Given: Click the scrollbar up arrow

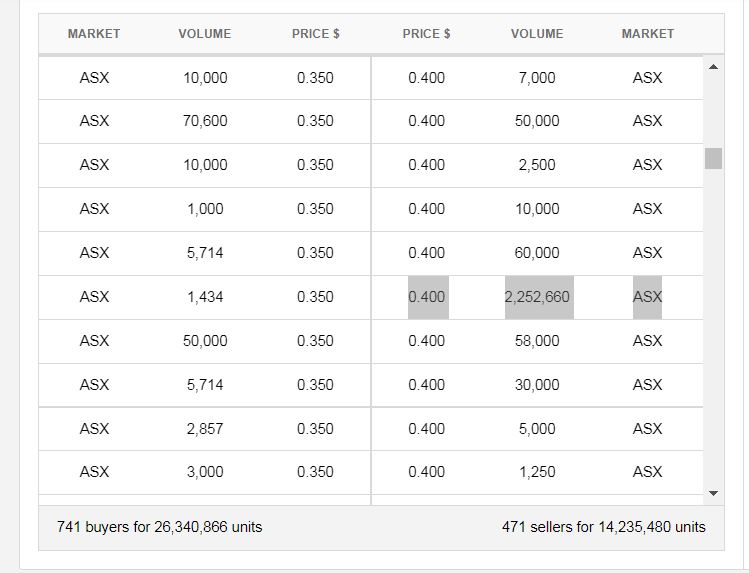Looking at the screenshot, I should (713, 67).
